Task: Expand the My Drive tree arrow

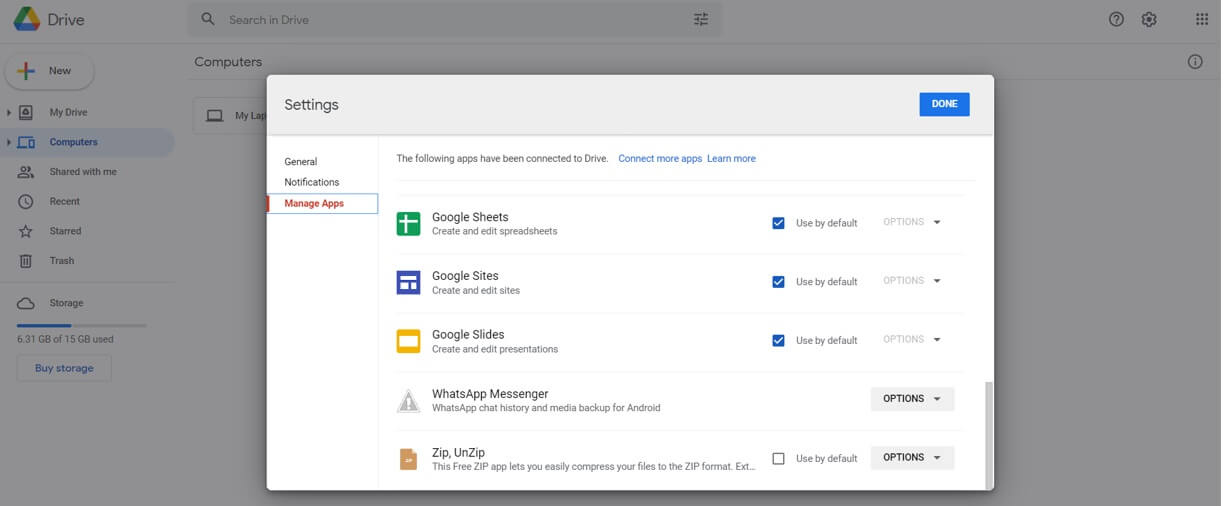Action: 9,113
